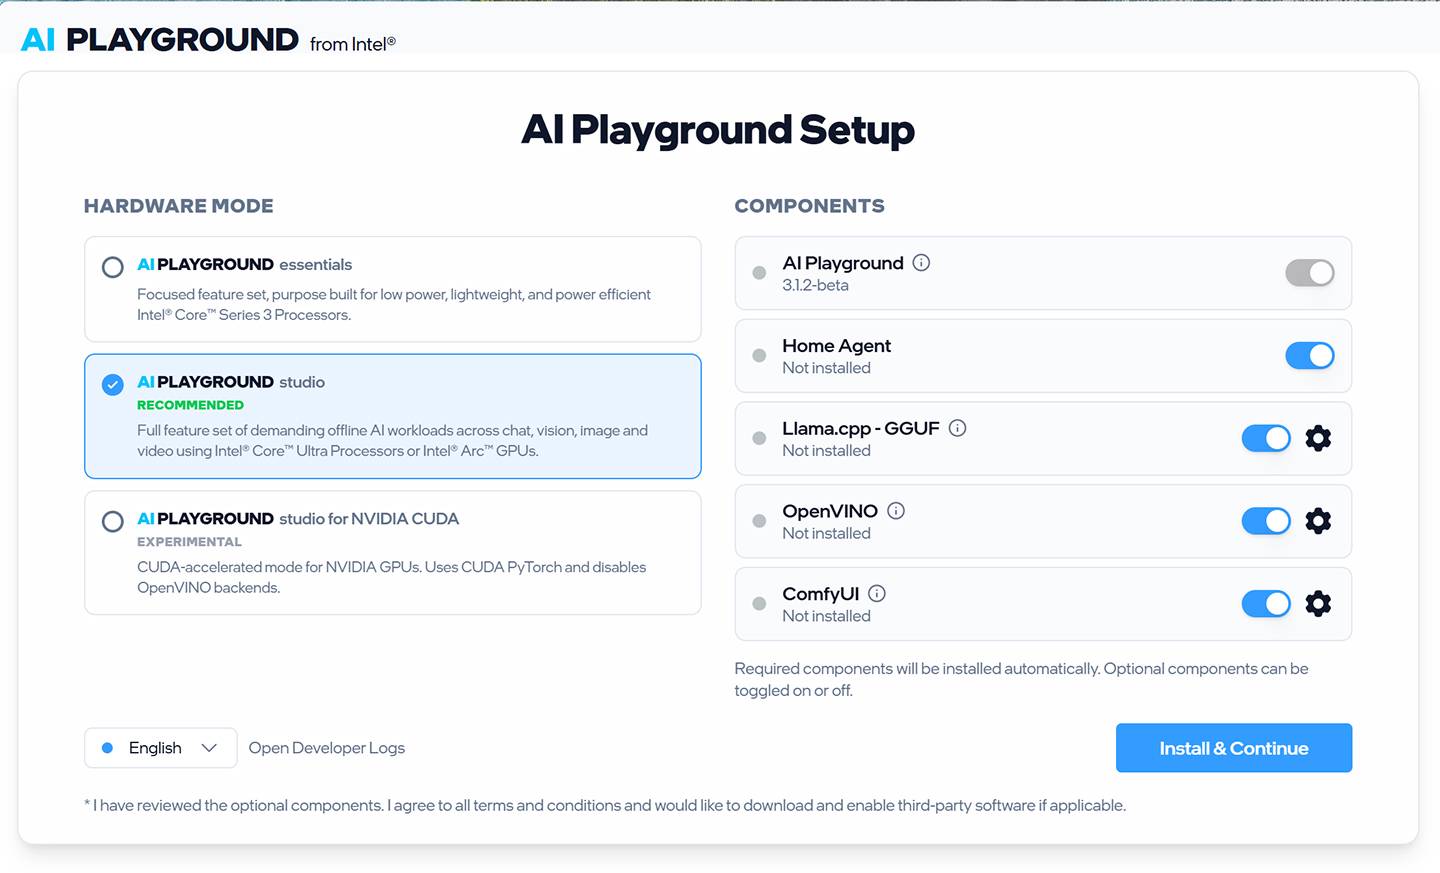
Task: Click the OpenVINO component name
Action: [x=830, y=511]
